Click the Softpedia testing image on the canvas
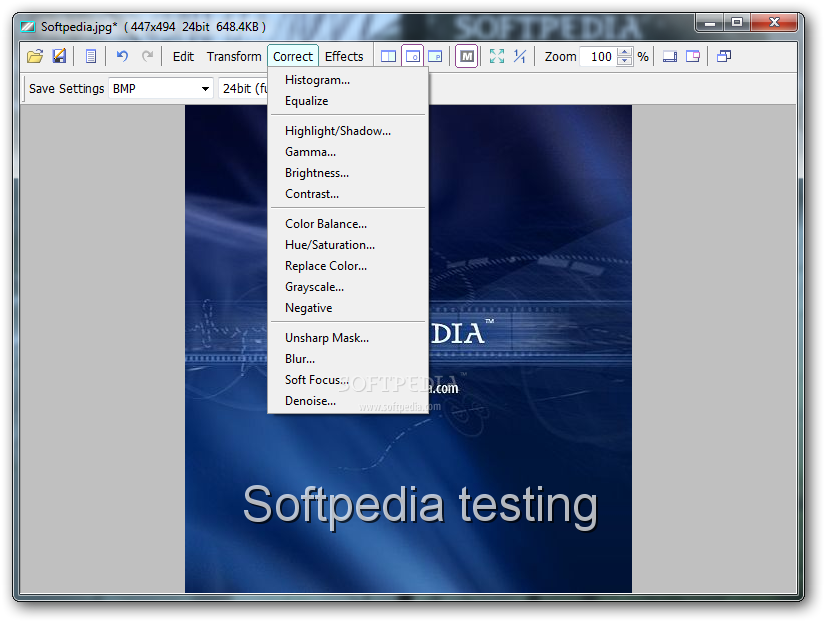The width and height of the screenshot is (825, 622). tap(408, 348)
